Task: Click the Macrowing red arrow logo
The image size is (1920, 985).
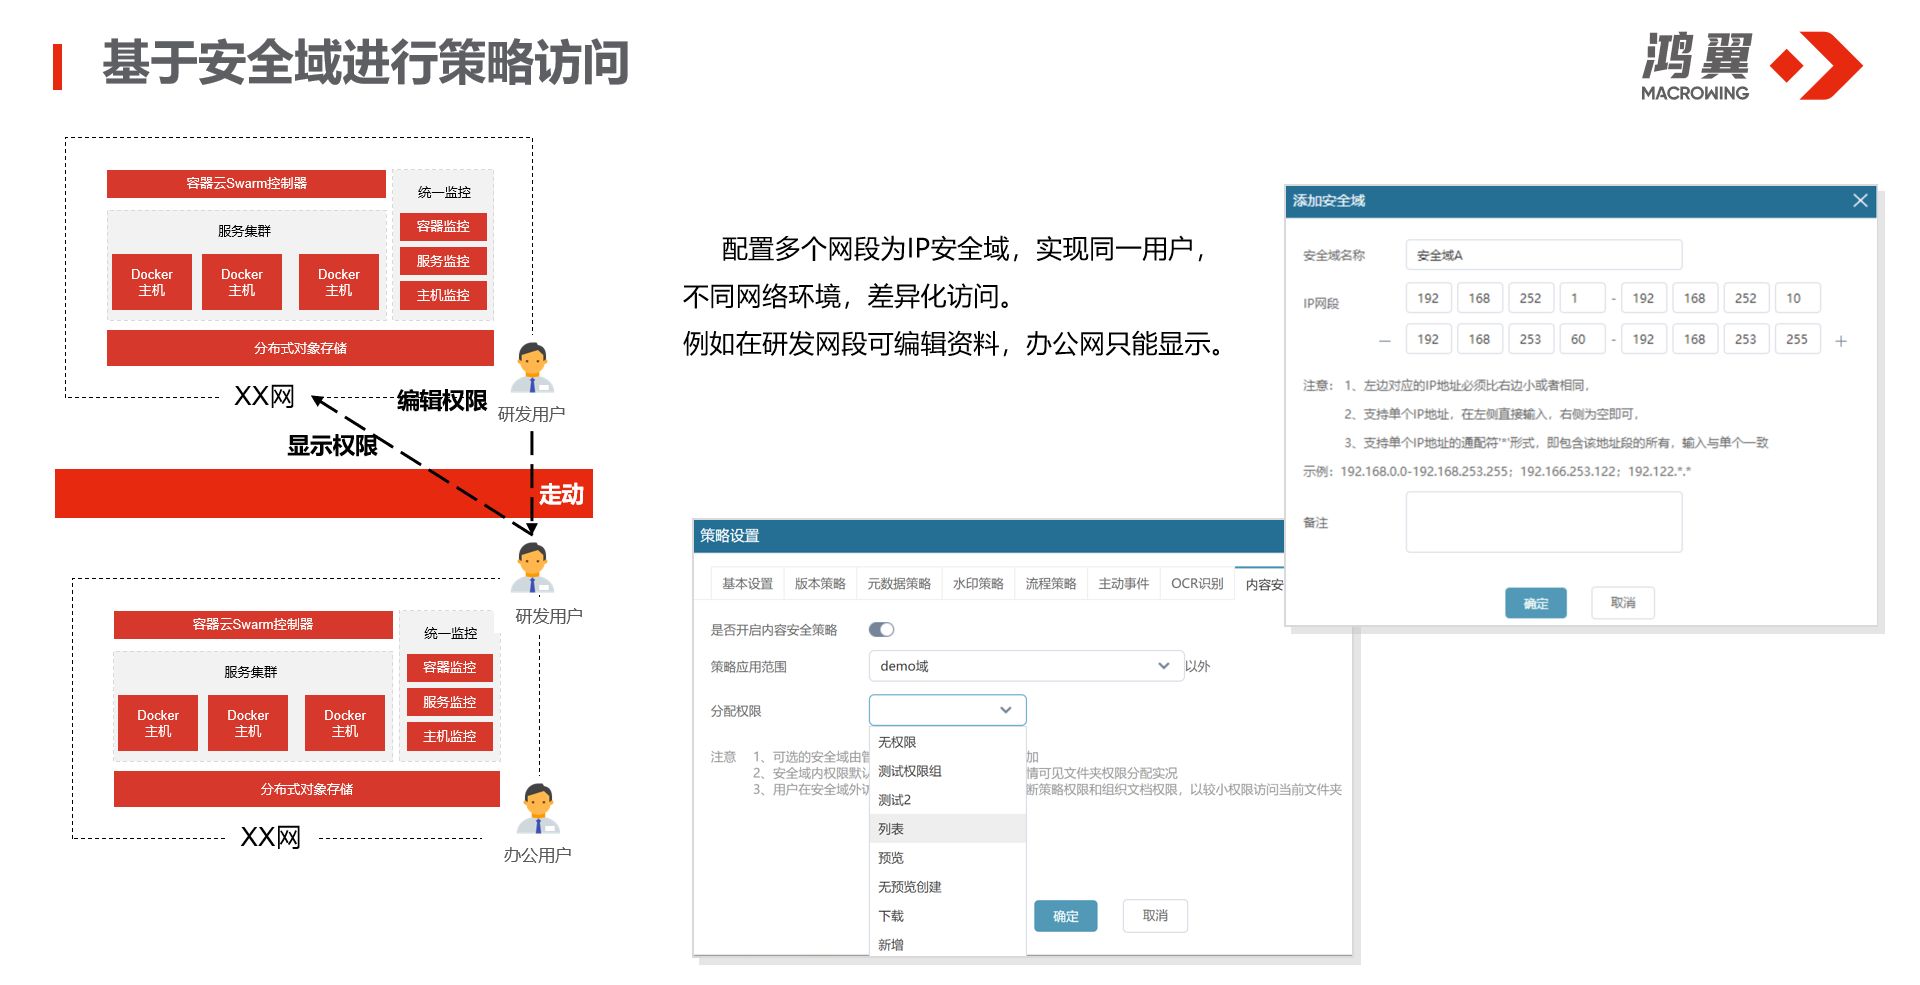Action: tap(1816, 66)
